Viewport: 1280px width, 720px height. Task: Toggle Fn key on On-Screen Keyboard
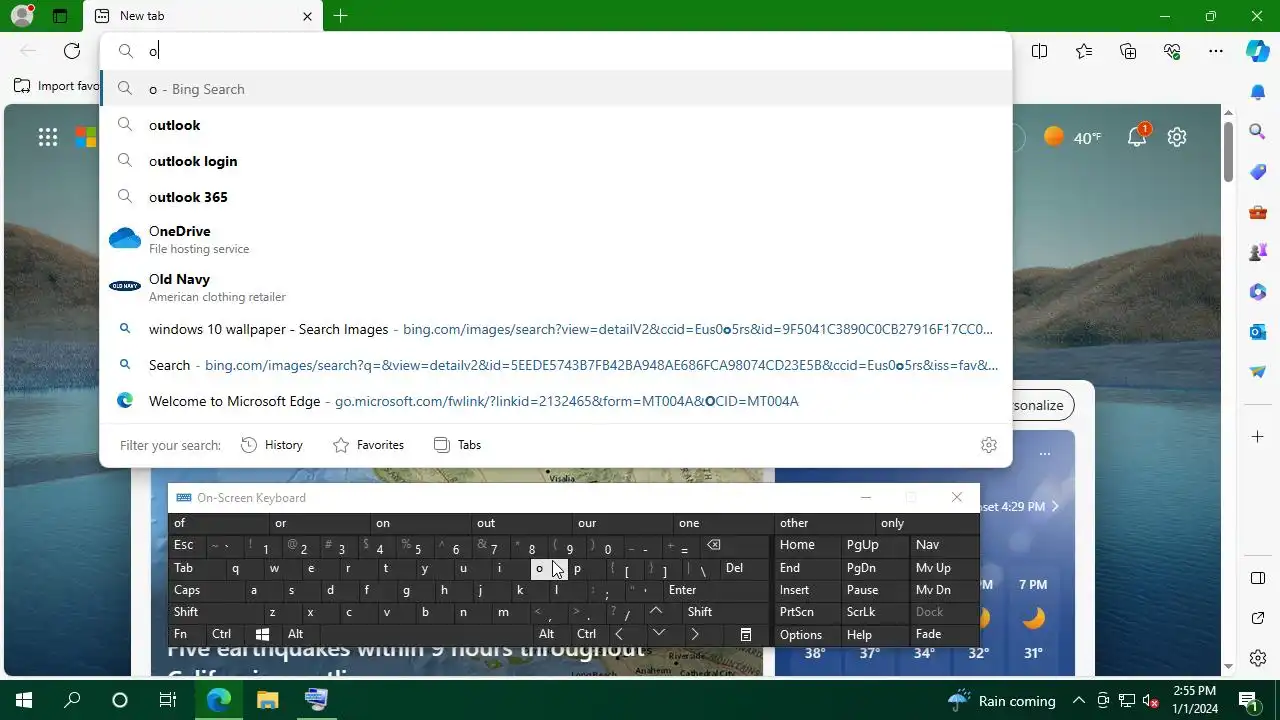pyautogui.click(x=187, y=634)
